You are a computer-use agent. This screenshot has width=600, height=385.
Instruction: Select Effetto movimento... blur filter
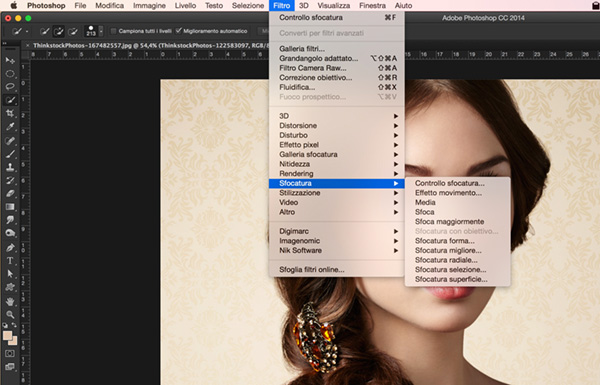[x=458, y=193]
